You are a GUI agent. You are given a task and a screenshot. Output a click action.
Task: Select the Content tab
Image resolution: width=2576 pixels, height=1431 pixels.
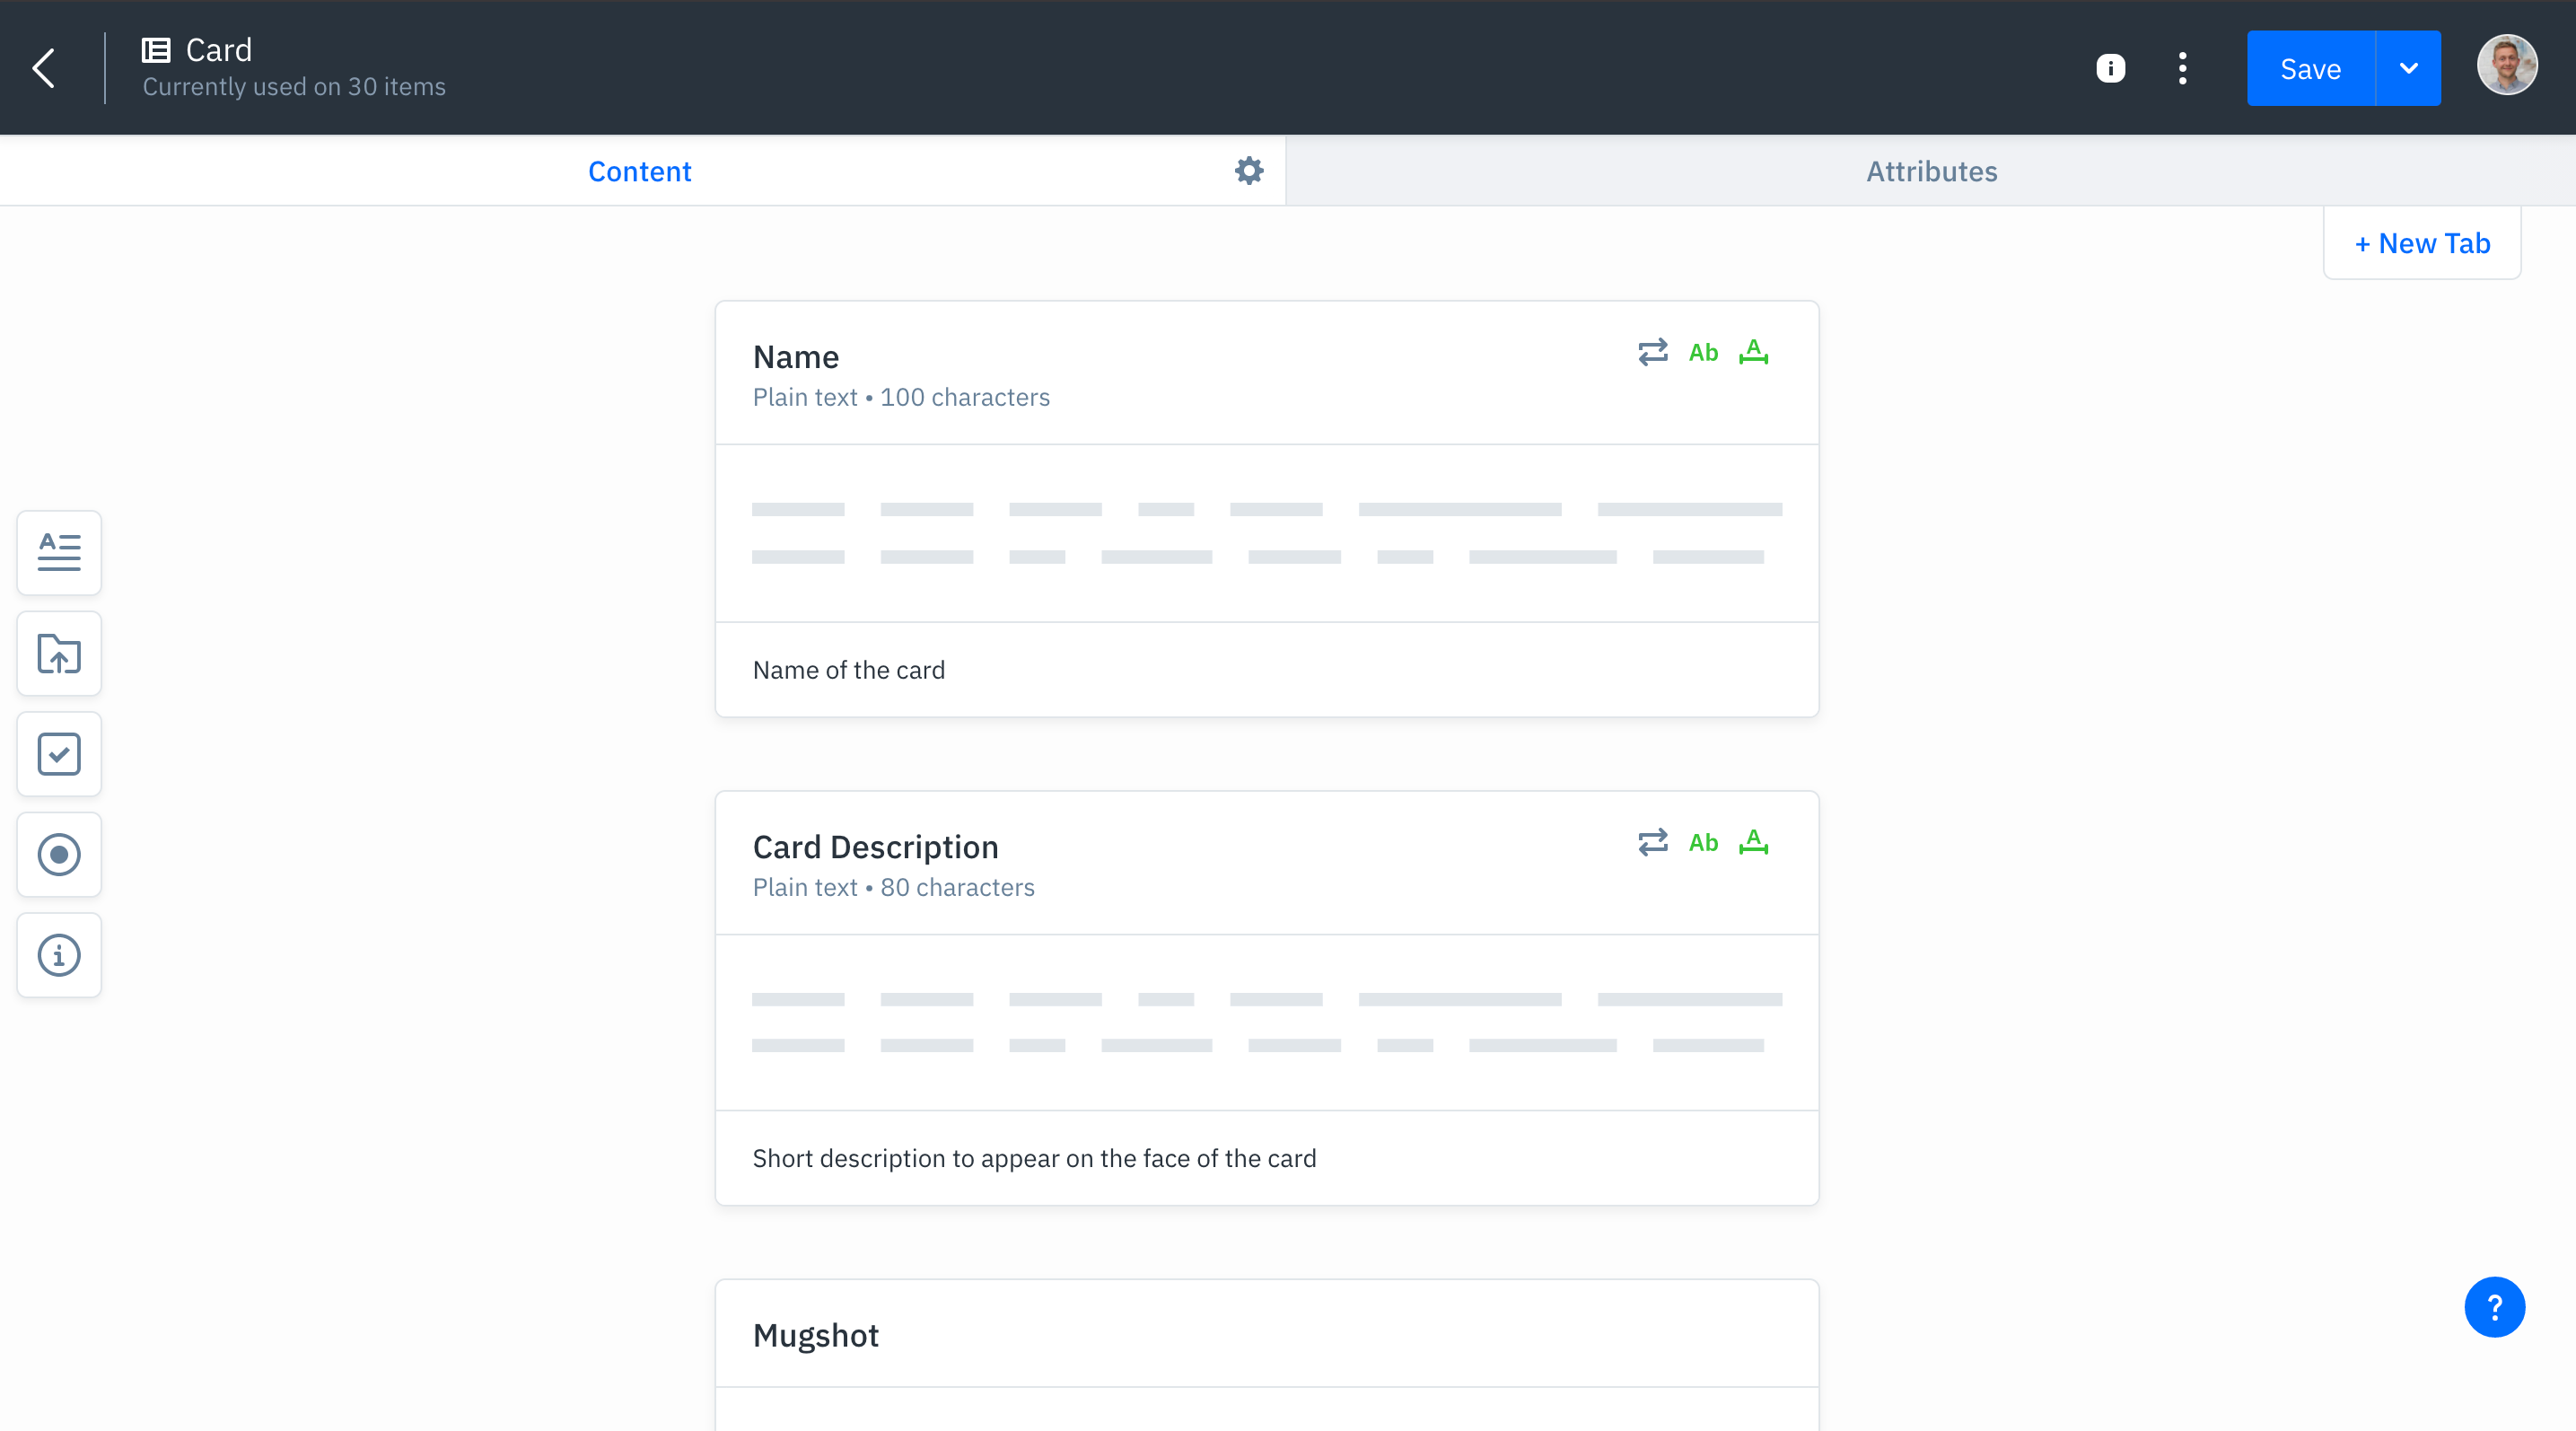[639, 171]
